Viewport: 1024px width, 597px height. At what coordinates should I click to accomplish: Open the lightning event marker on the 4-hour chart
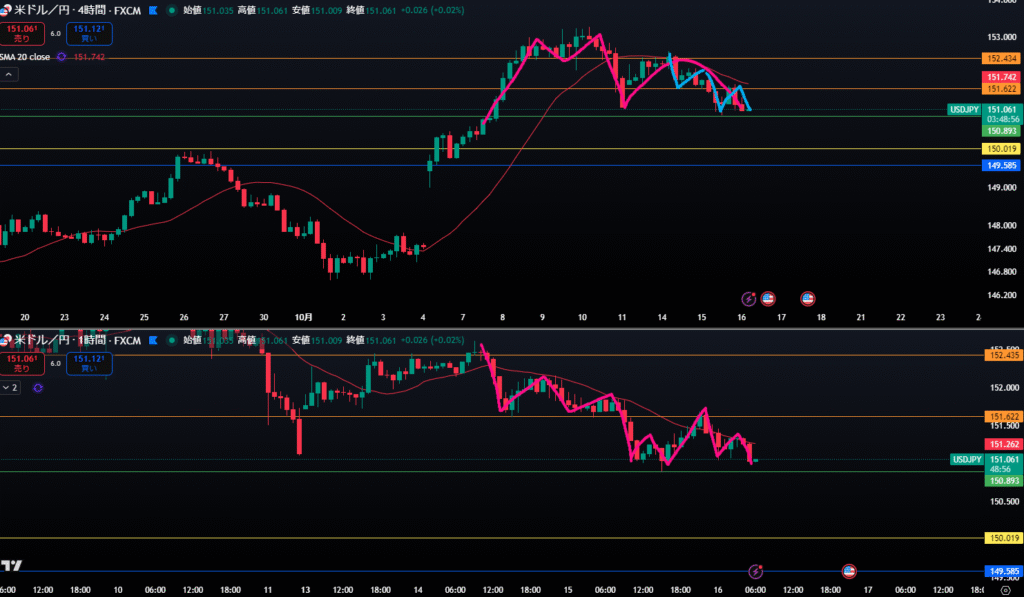pos(748,298)
